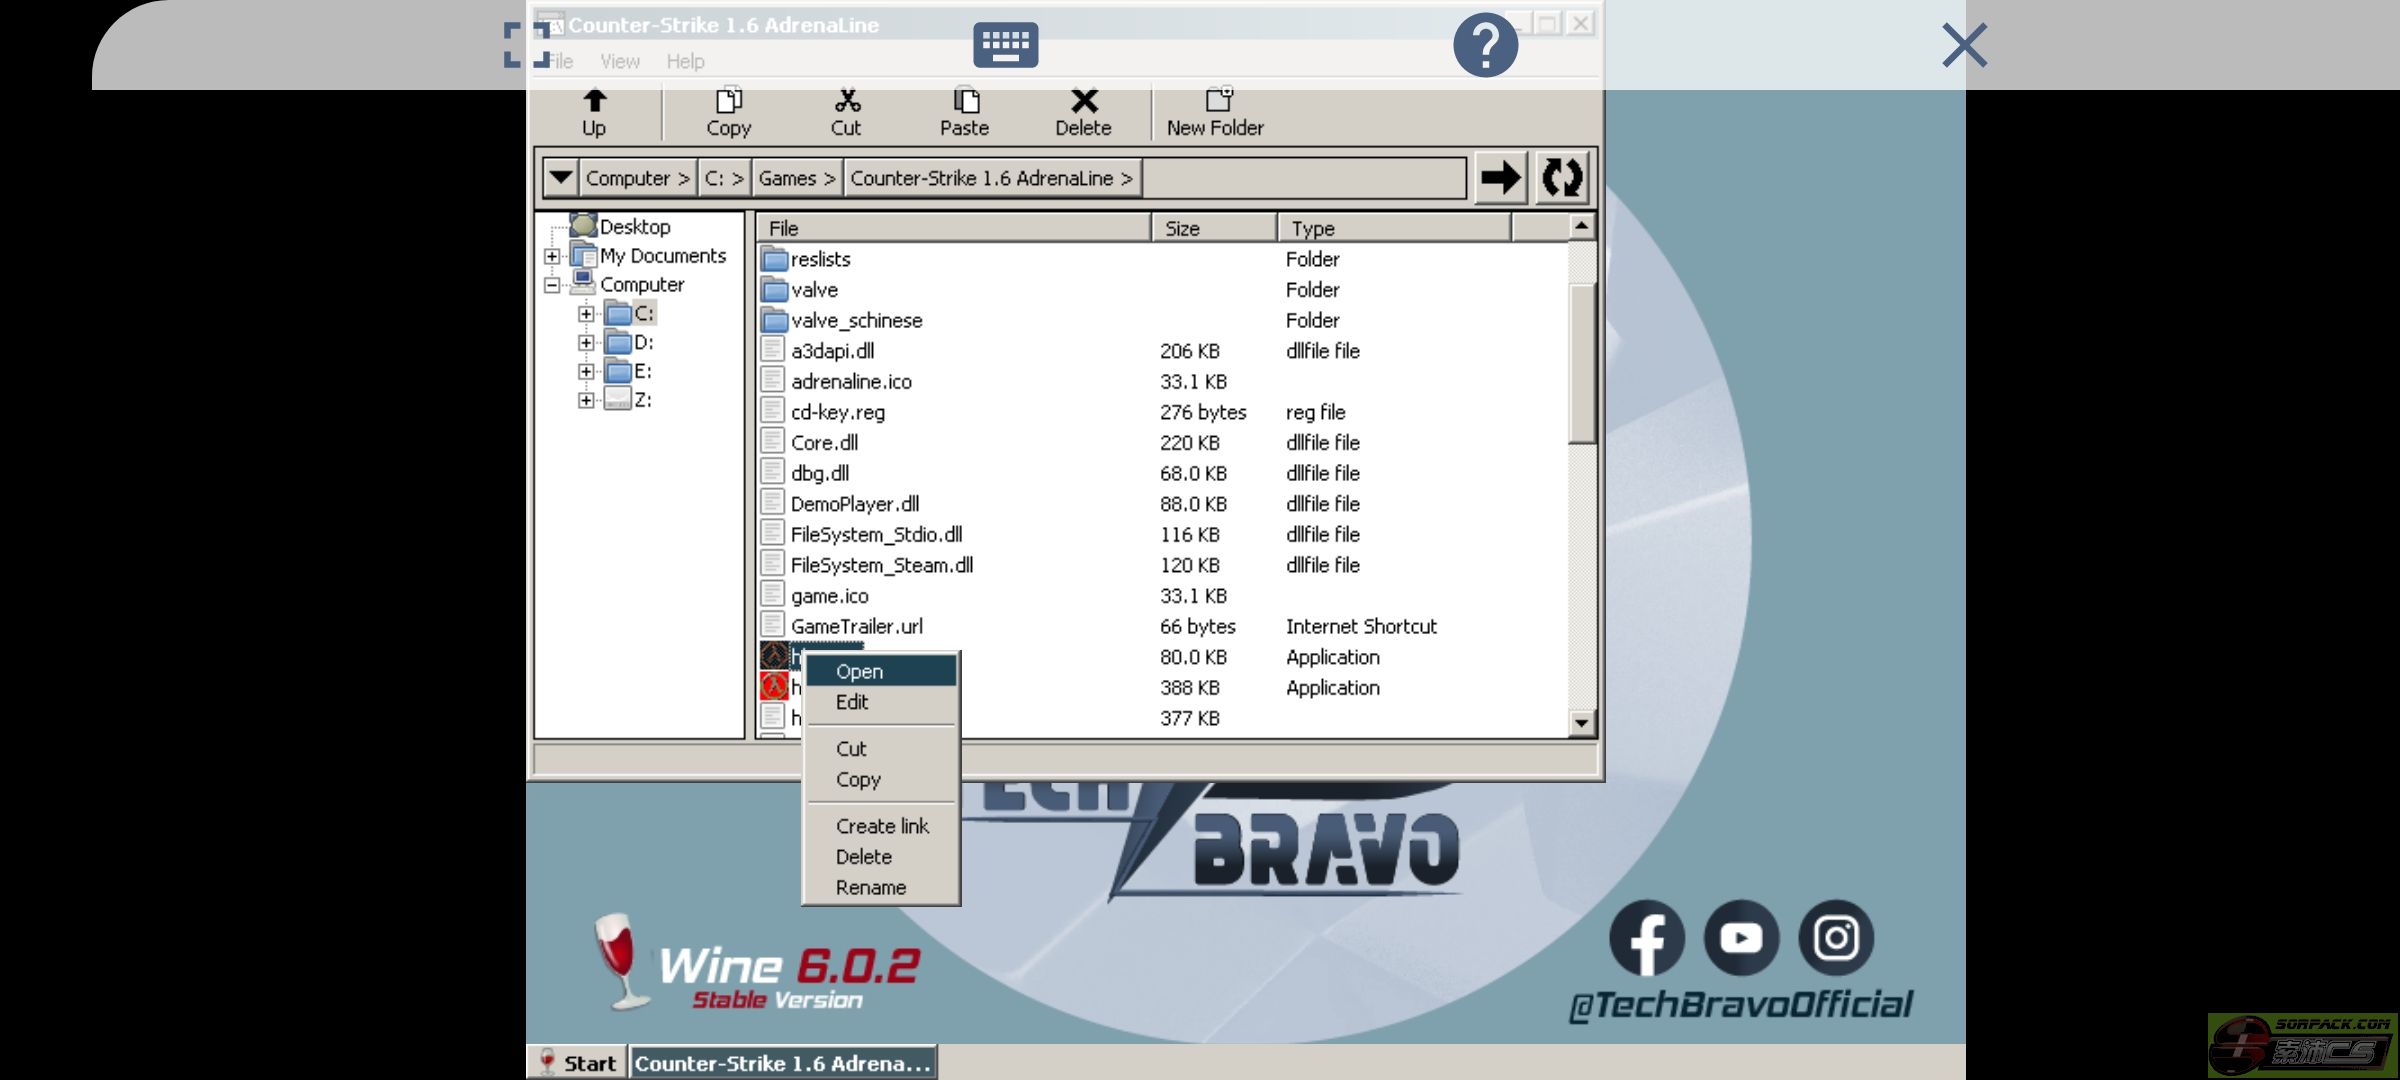Open the address bar history dropdown

pos(560,178)
